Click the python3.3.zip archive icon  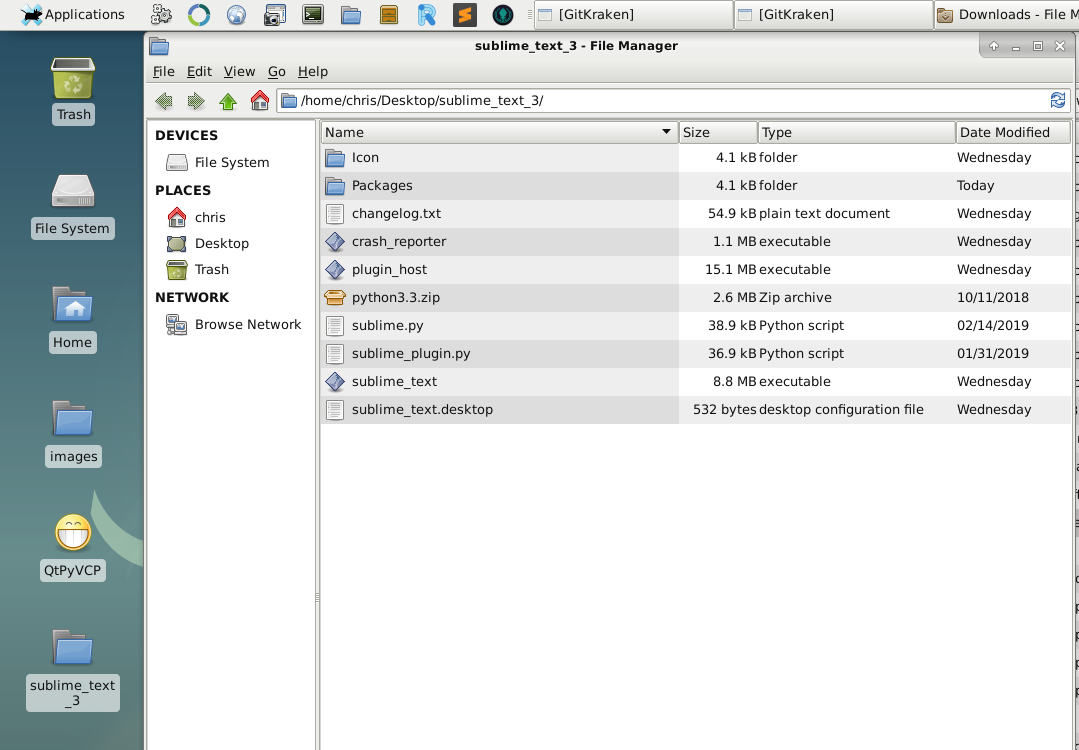(335, 298)
